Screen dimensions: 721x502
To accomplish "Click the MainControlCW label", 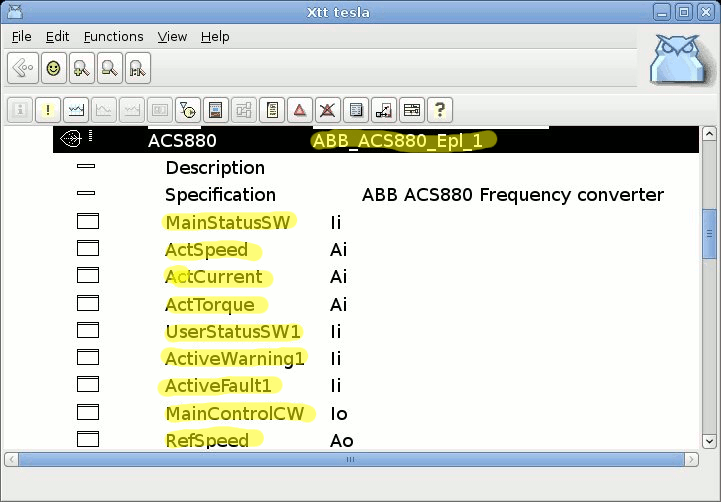I will (235, 413).
